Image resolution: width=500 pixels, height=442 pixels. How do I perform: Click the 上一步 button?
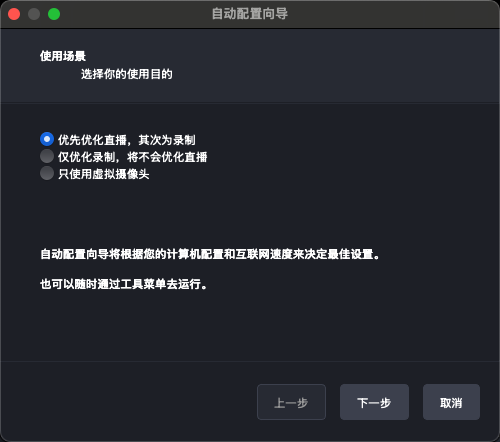coord(291,402)
